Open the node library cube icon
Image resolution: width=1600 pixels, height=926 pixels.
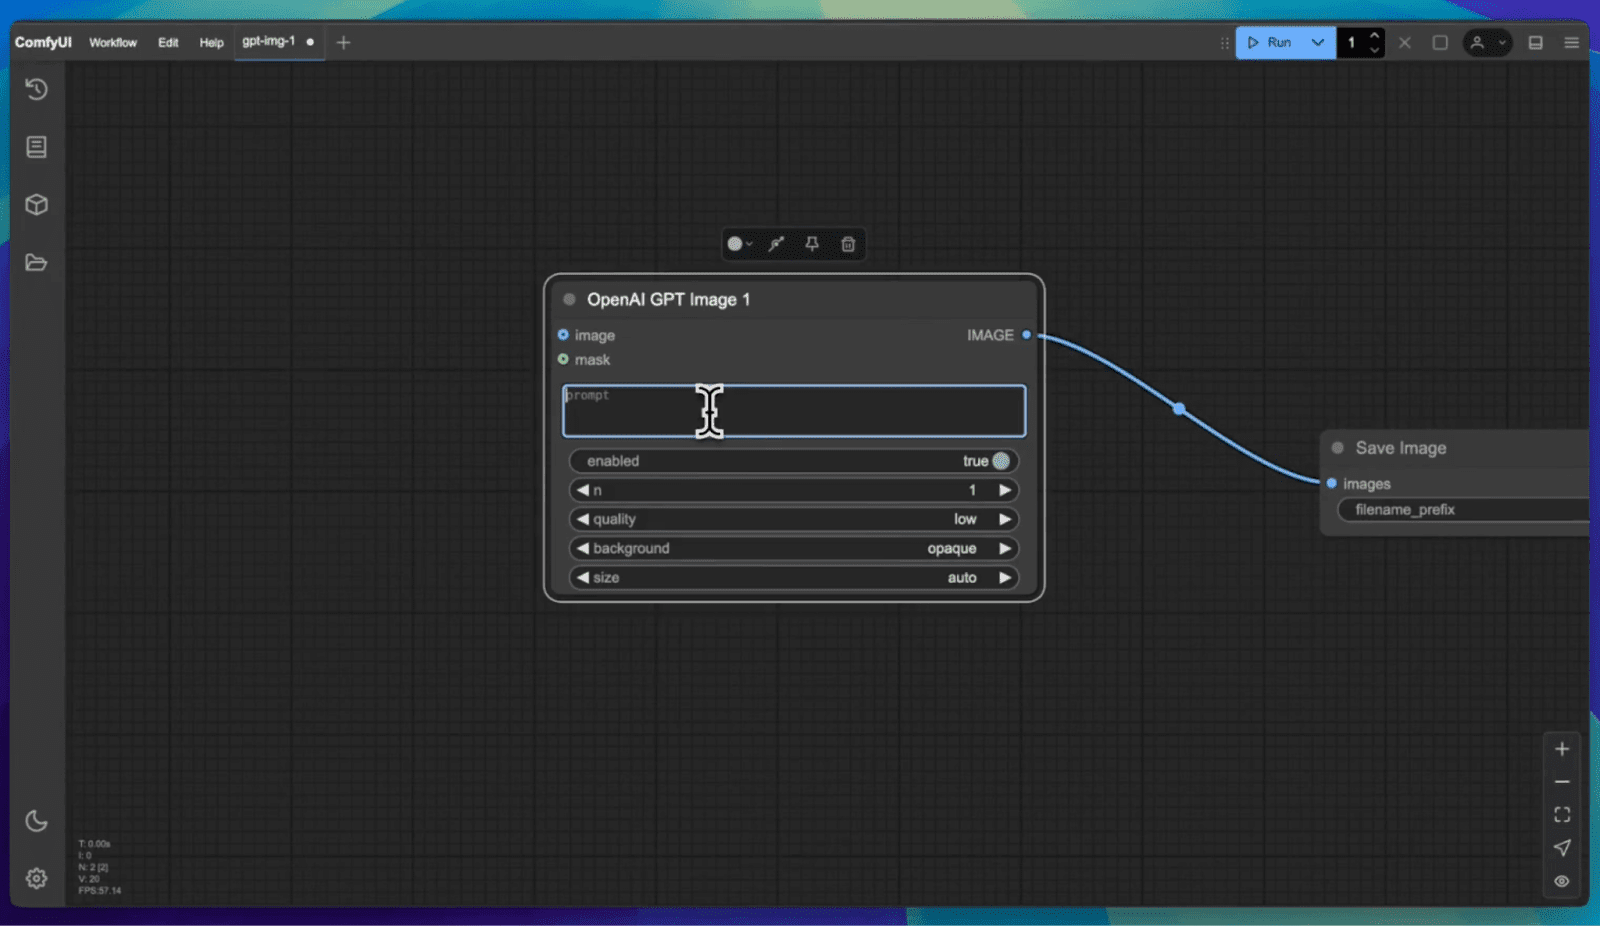click(37, 205)
